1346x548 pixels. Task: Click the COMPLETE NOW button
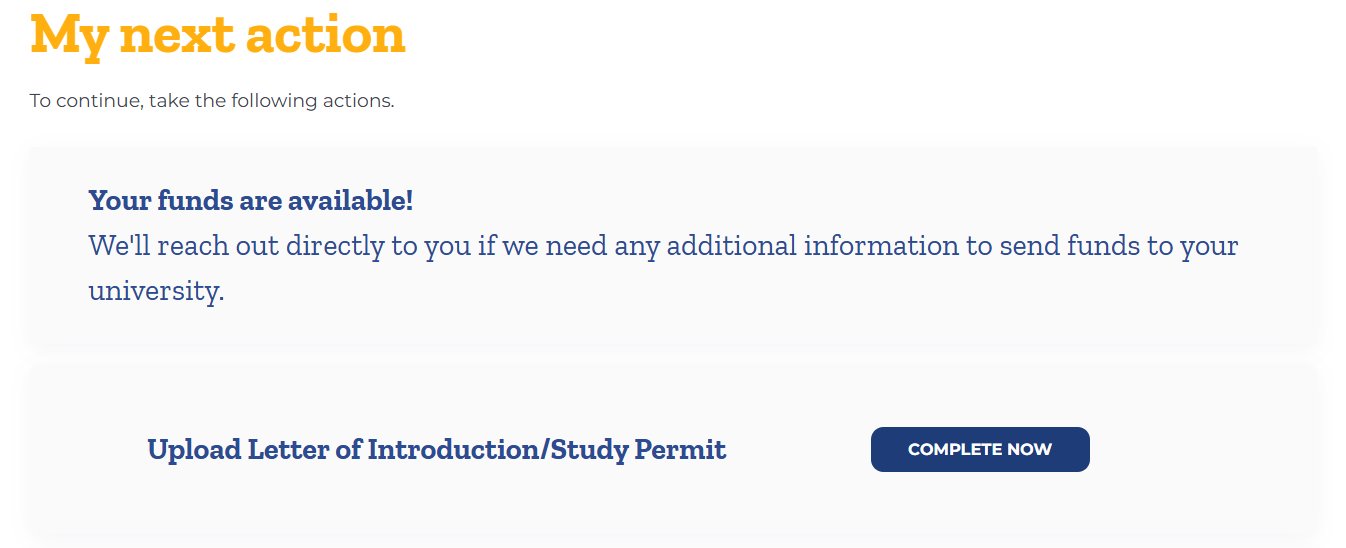point(980,449)
